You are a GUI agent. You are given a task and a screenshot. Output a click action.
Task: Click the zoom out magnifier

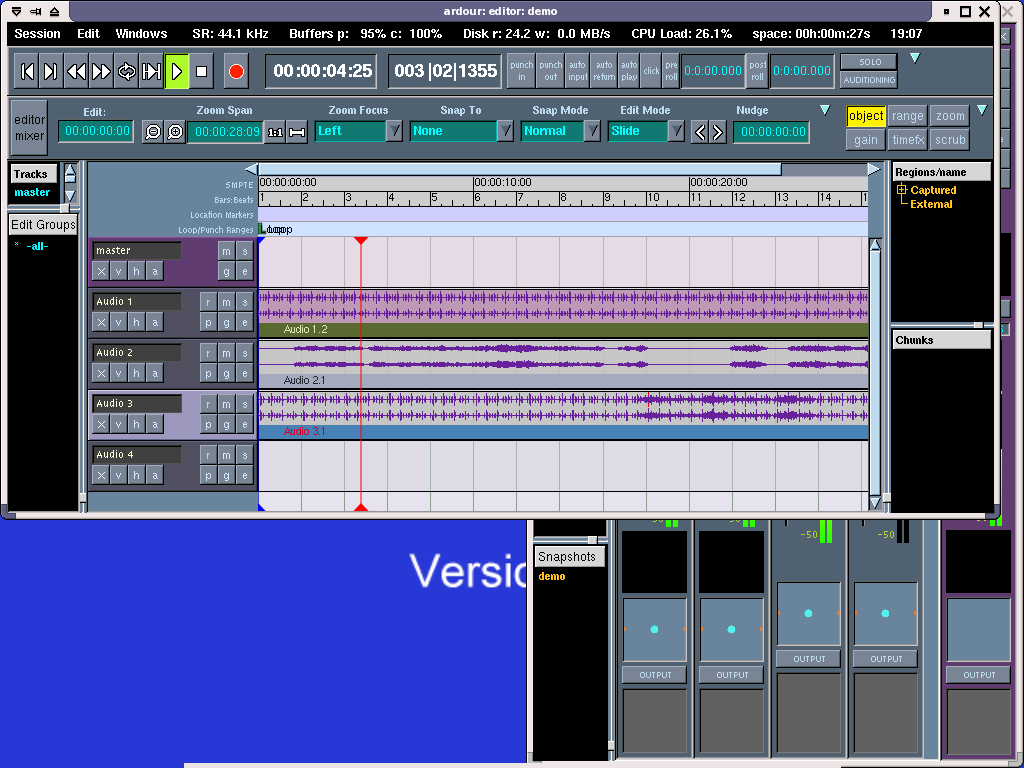(152, 132)
